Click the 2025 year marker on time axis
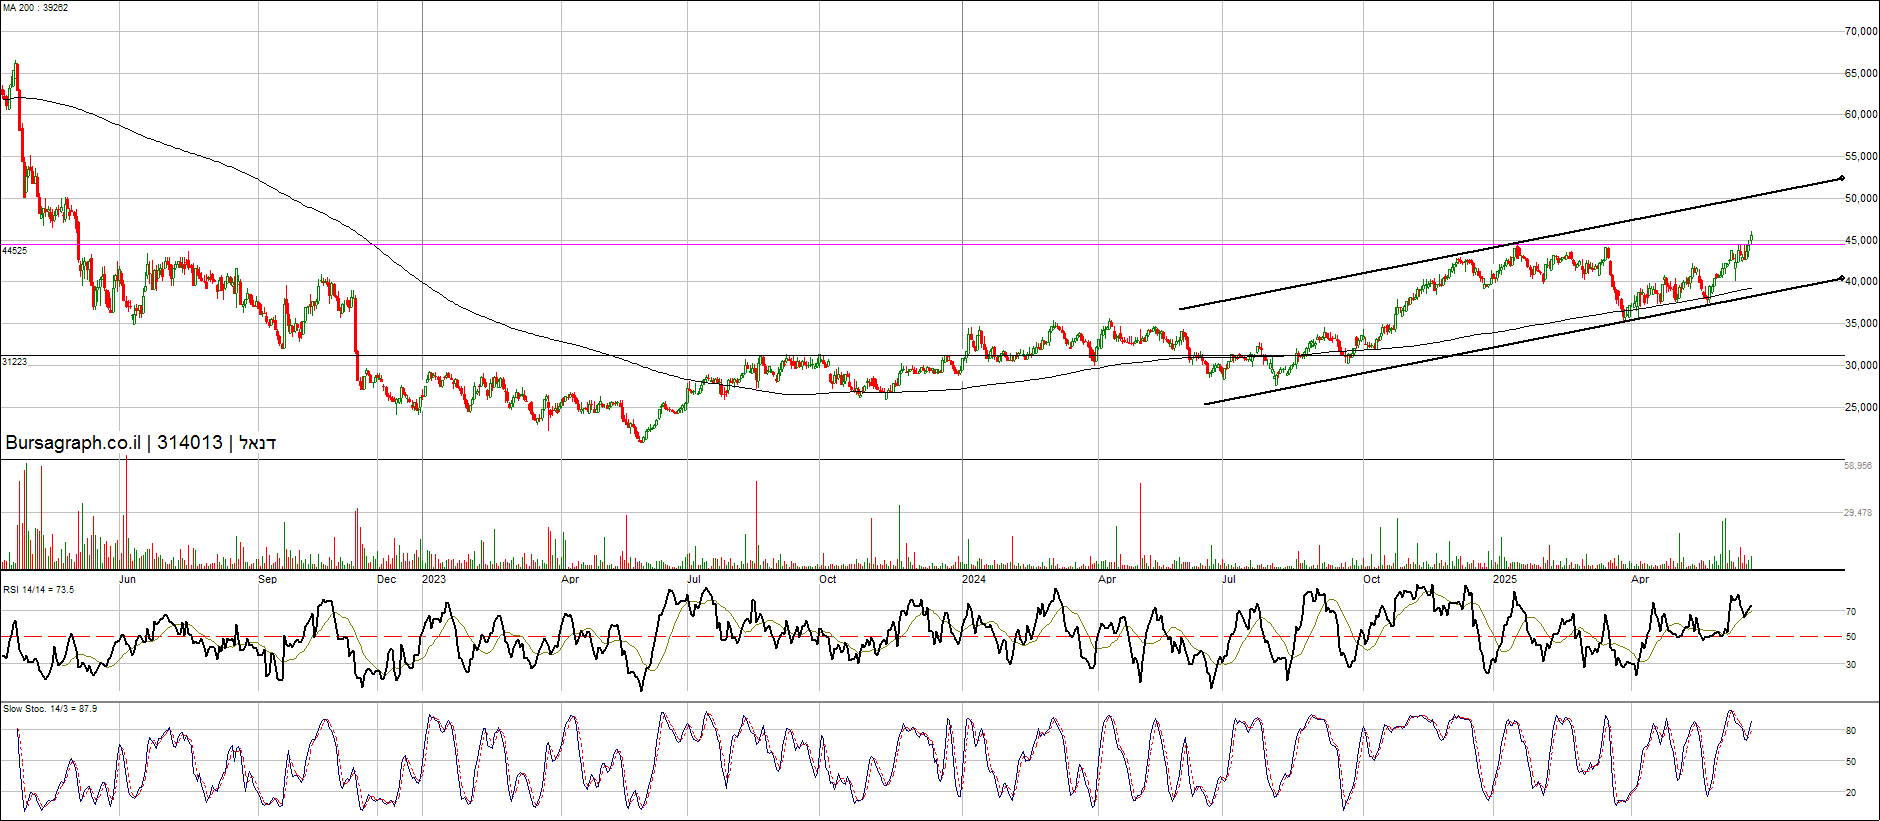This screenshot has width=1880, height=821. [x=1504, y=579]
